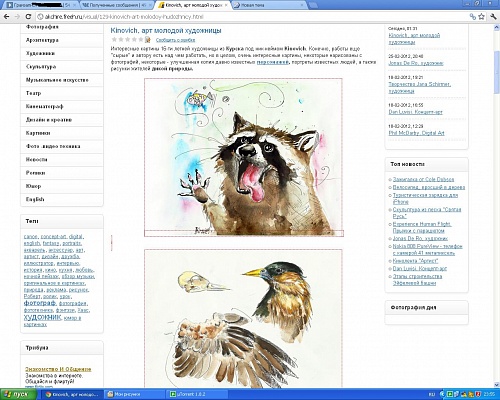Switch to the 'Новая тема' tab
500x400 pixels.
pyautogui.click(x=267, y=5)
